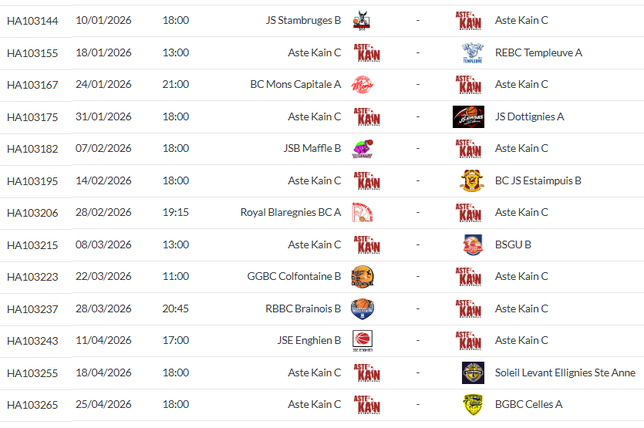Click the RBBC Brainois B logo
Image resolution: width=644 pixels, height=428 pixels.
363,308
